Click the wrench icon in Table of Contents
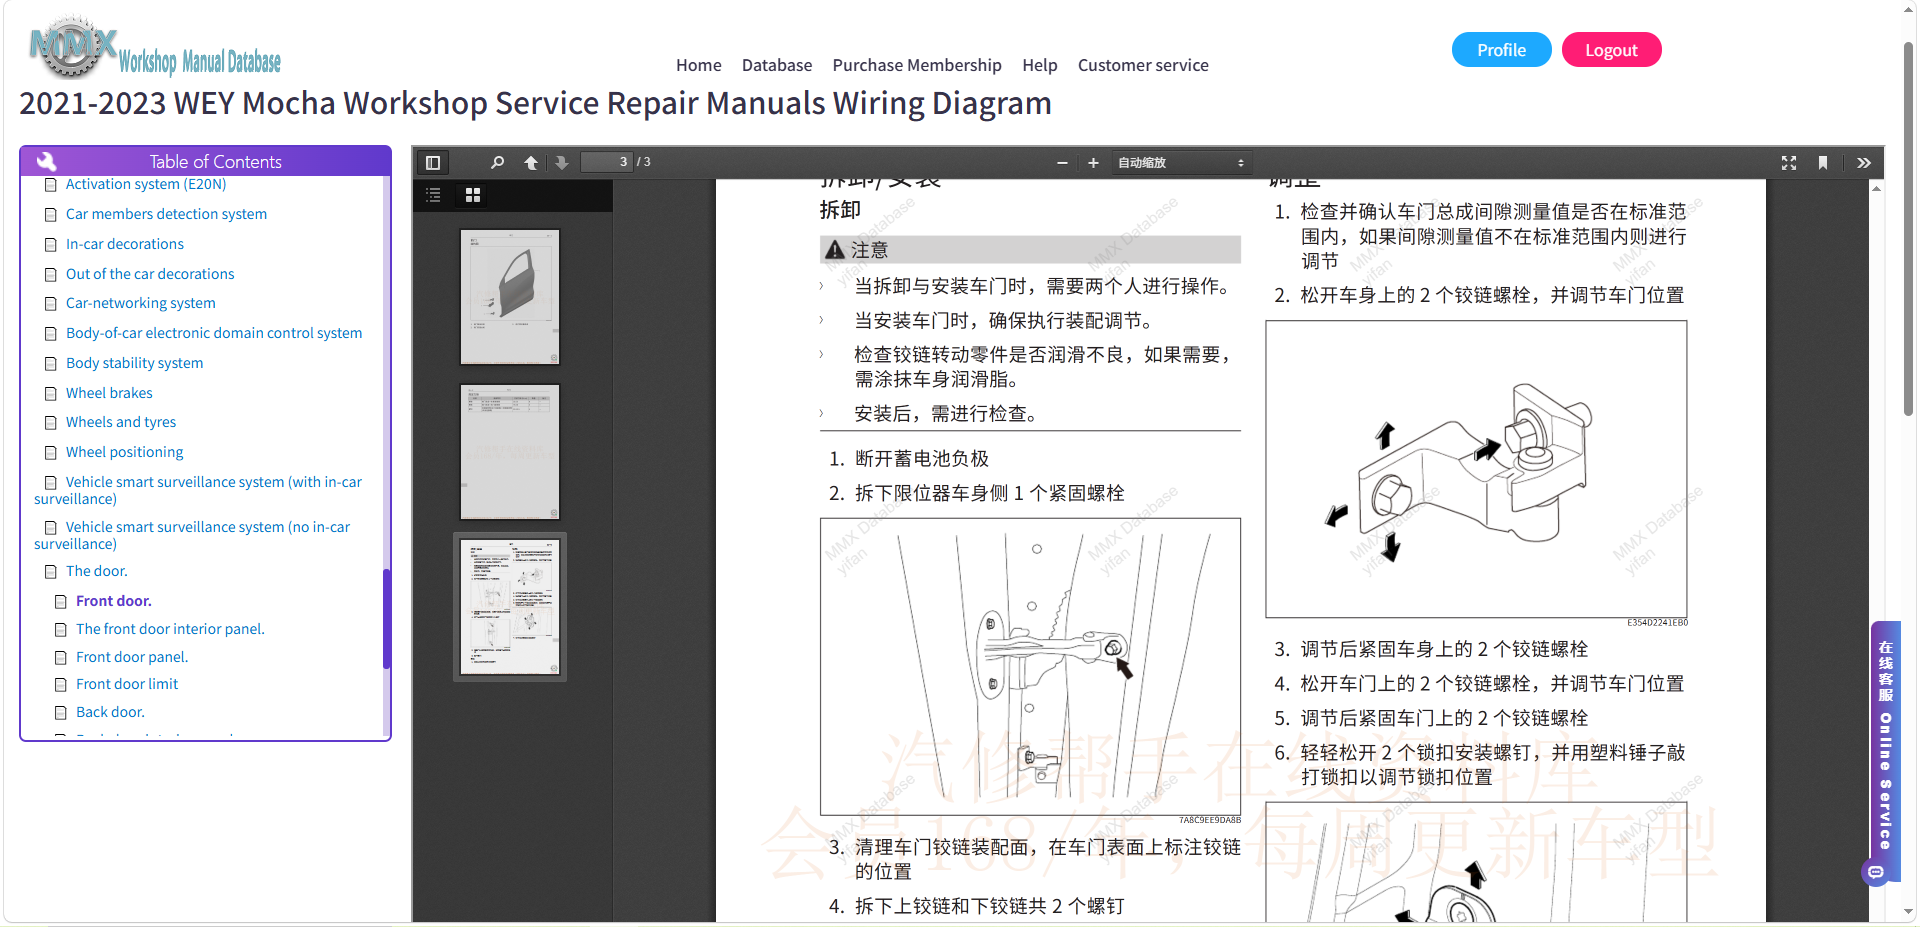 coord(46,161)
